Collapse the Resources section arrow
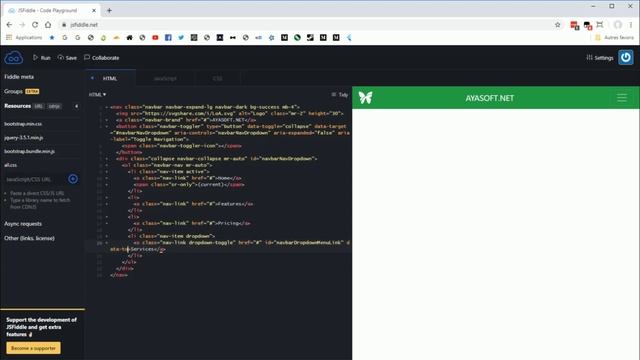This screenshot has height=360, width=640. 76,106
